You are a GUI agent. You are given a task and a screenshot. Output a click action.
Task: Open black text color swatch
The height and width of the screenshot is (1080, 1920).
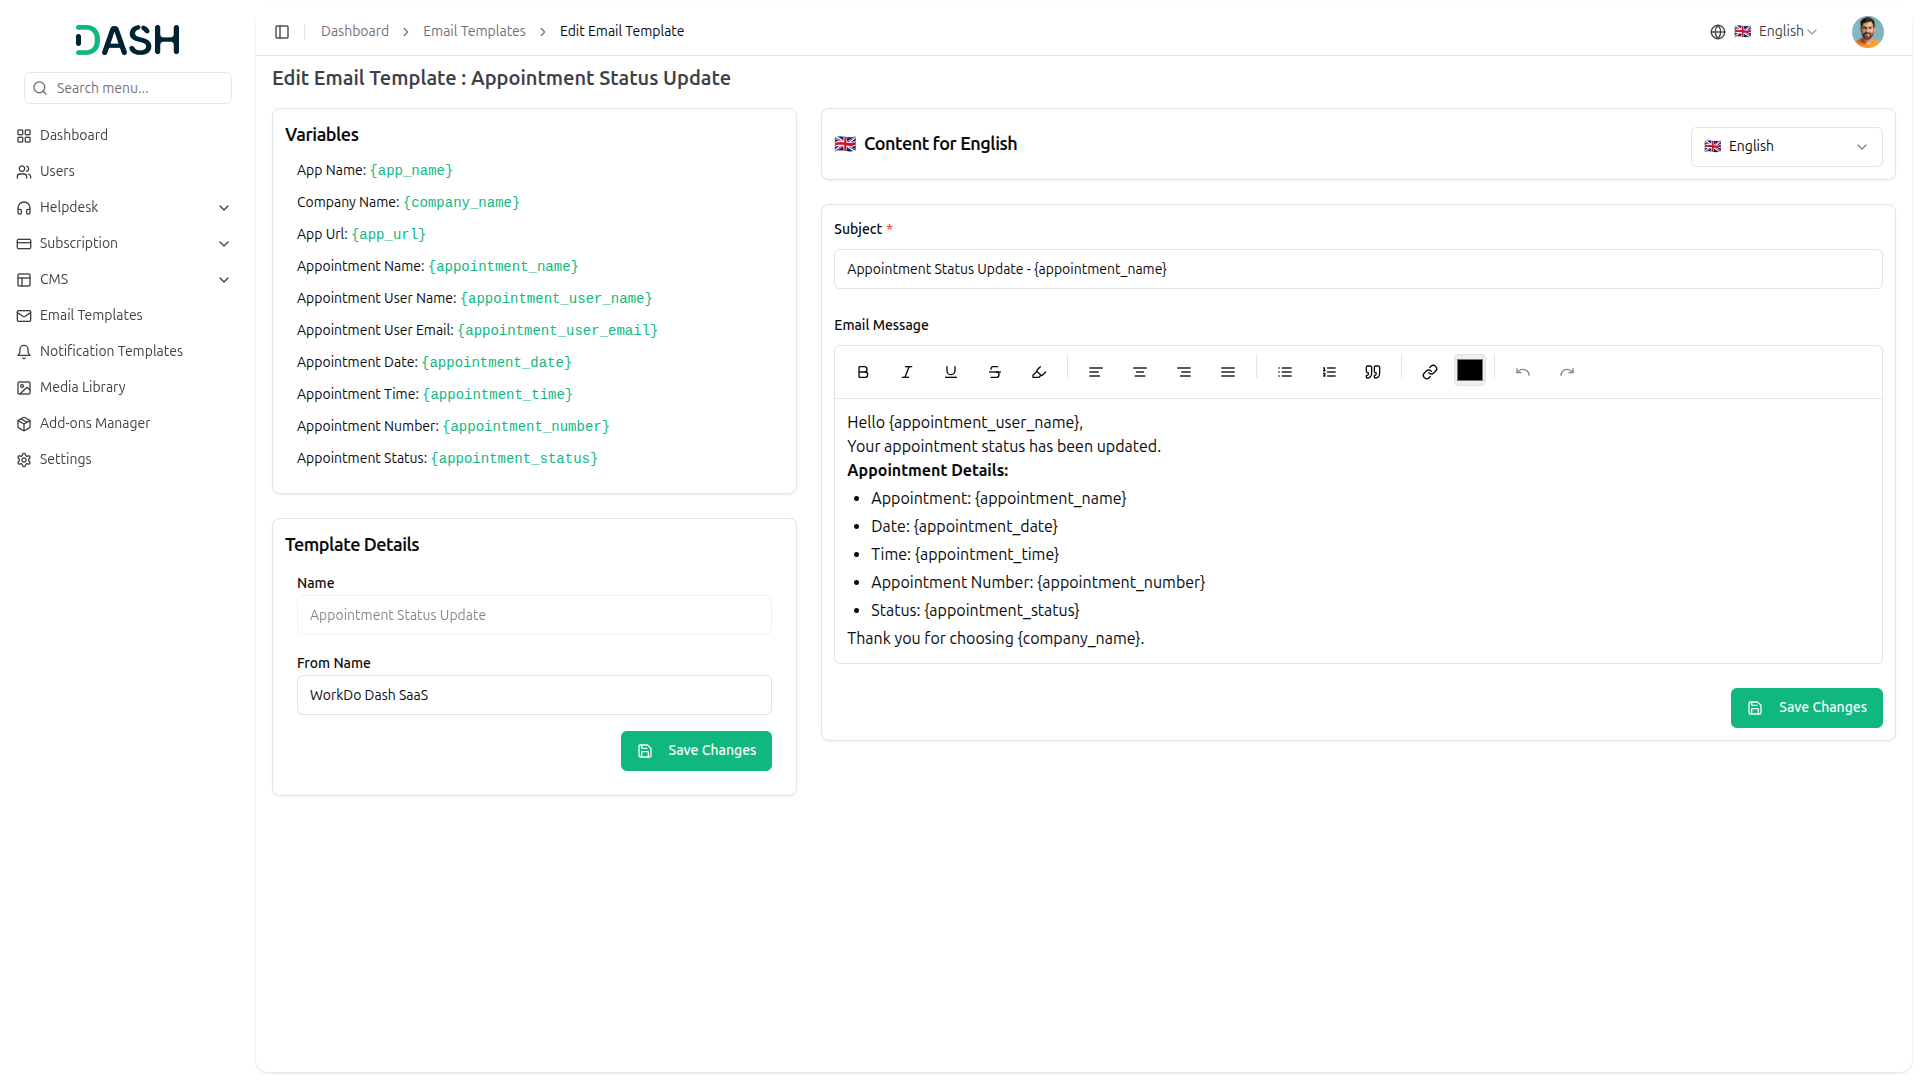(1470, 370)
